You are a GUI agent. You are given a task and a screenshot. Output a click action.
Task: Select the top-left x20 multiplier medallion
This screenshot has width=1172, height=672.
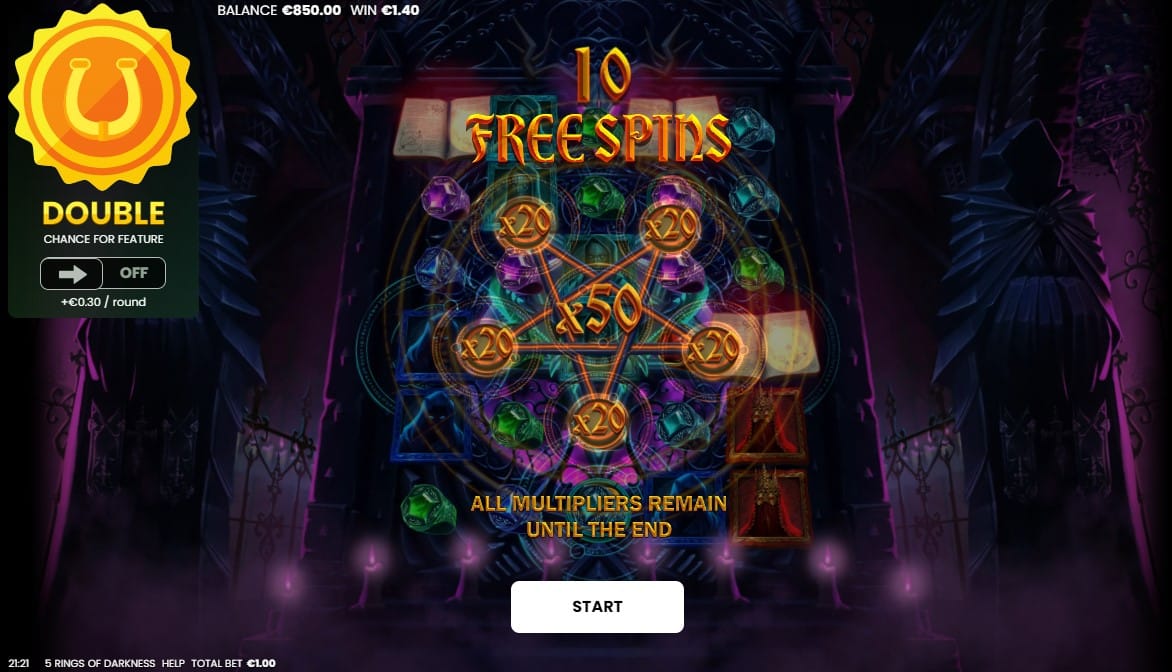coord(525,224)
